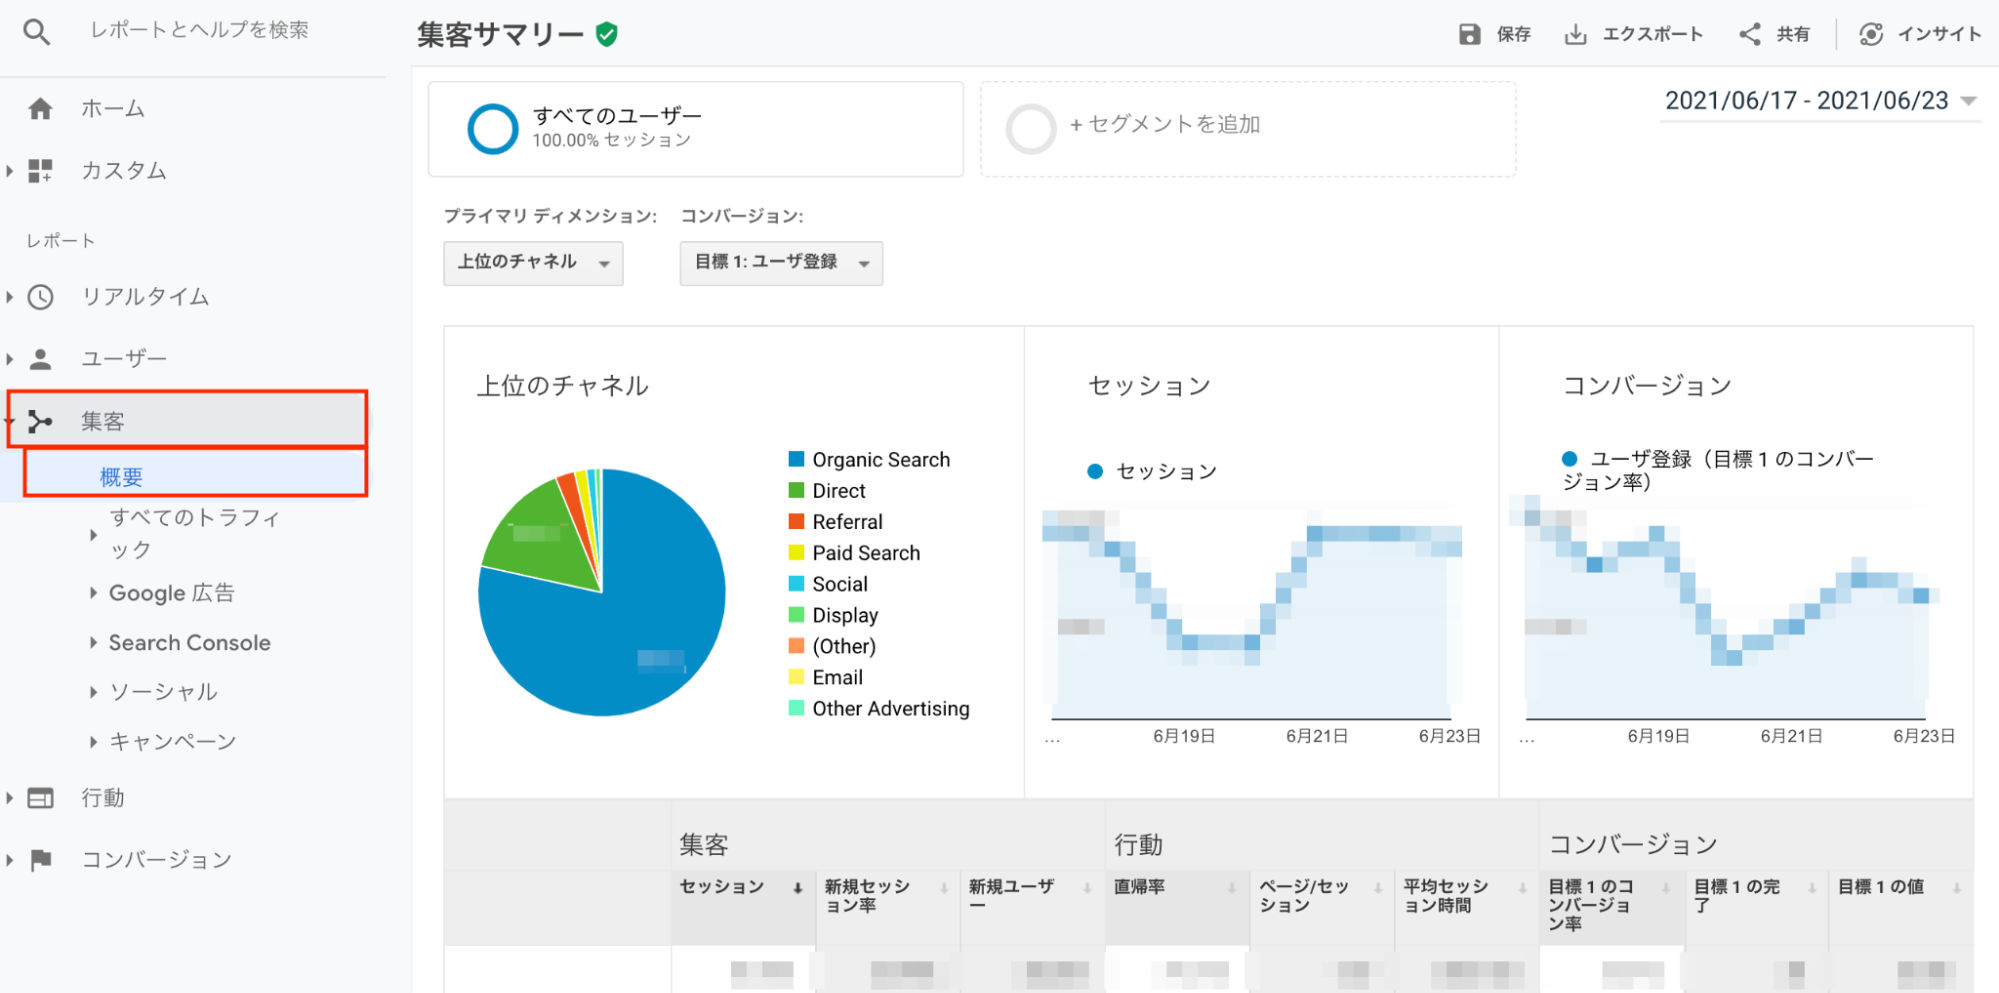
Task: Click the Direct green legend swatch
Action: pos(796,491)
